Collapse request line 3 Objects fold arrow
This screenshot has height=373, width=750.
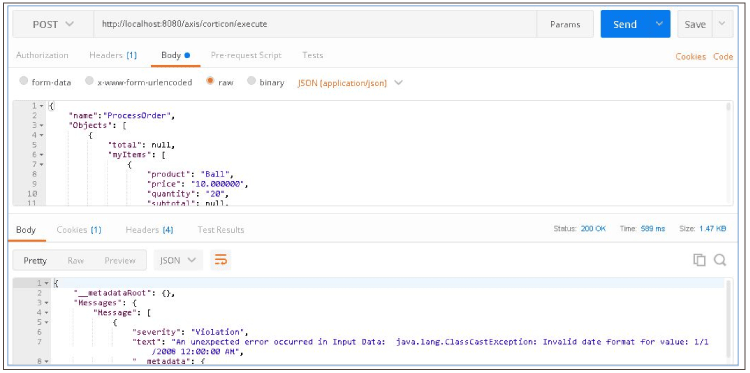(x=42, y=125)
